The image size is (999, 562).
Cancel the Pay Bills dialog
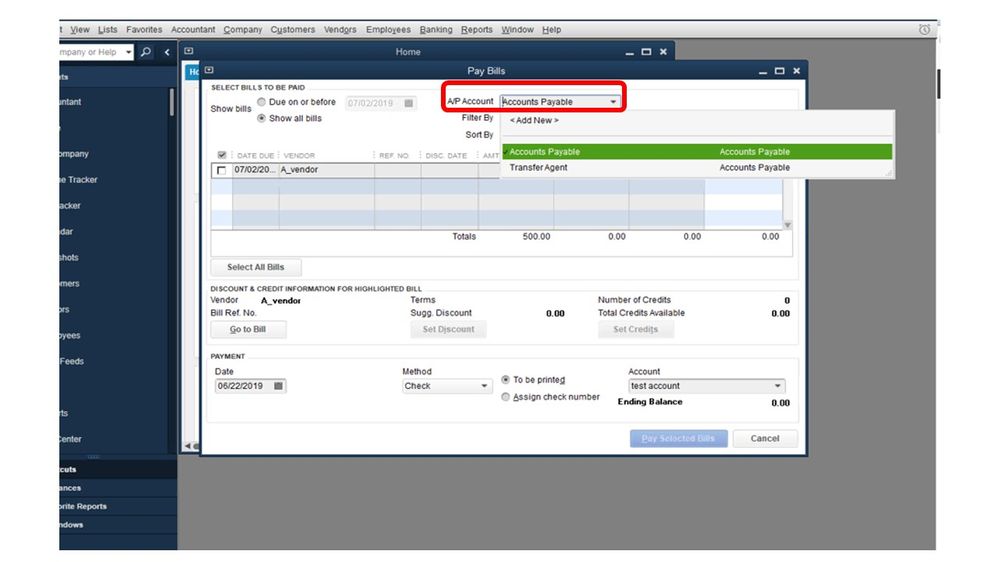765,438
